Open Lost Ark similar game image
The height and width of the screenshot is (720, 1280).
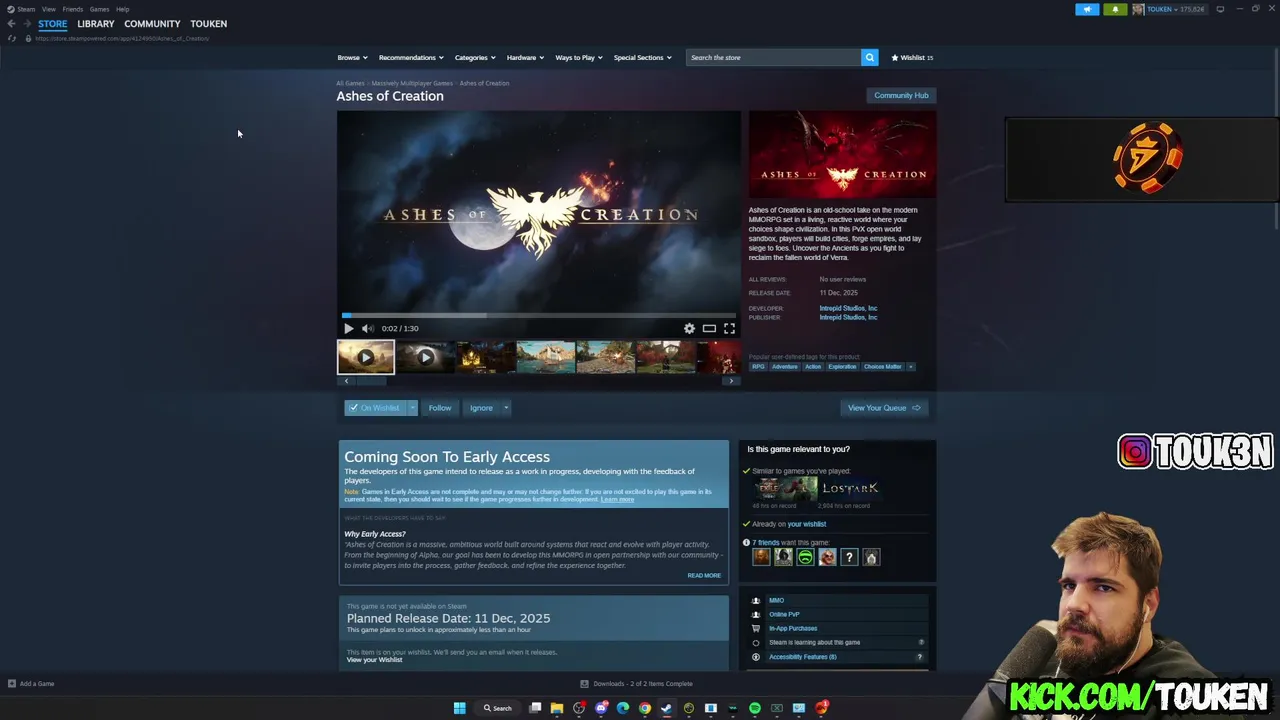click(x=850, y=488)
